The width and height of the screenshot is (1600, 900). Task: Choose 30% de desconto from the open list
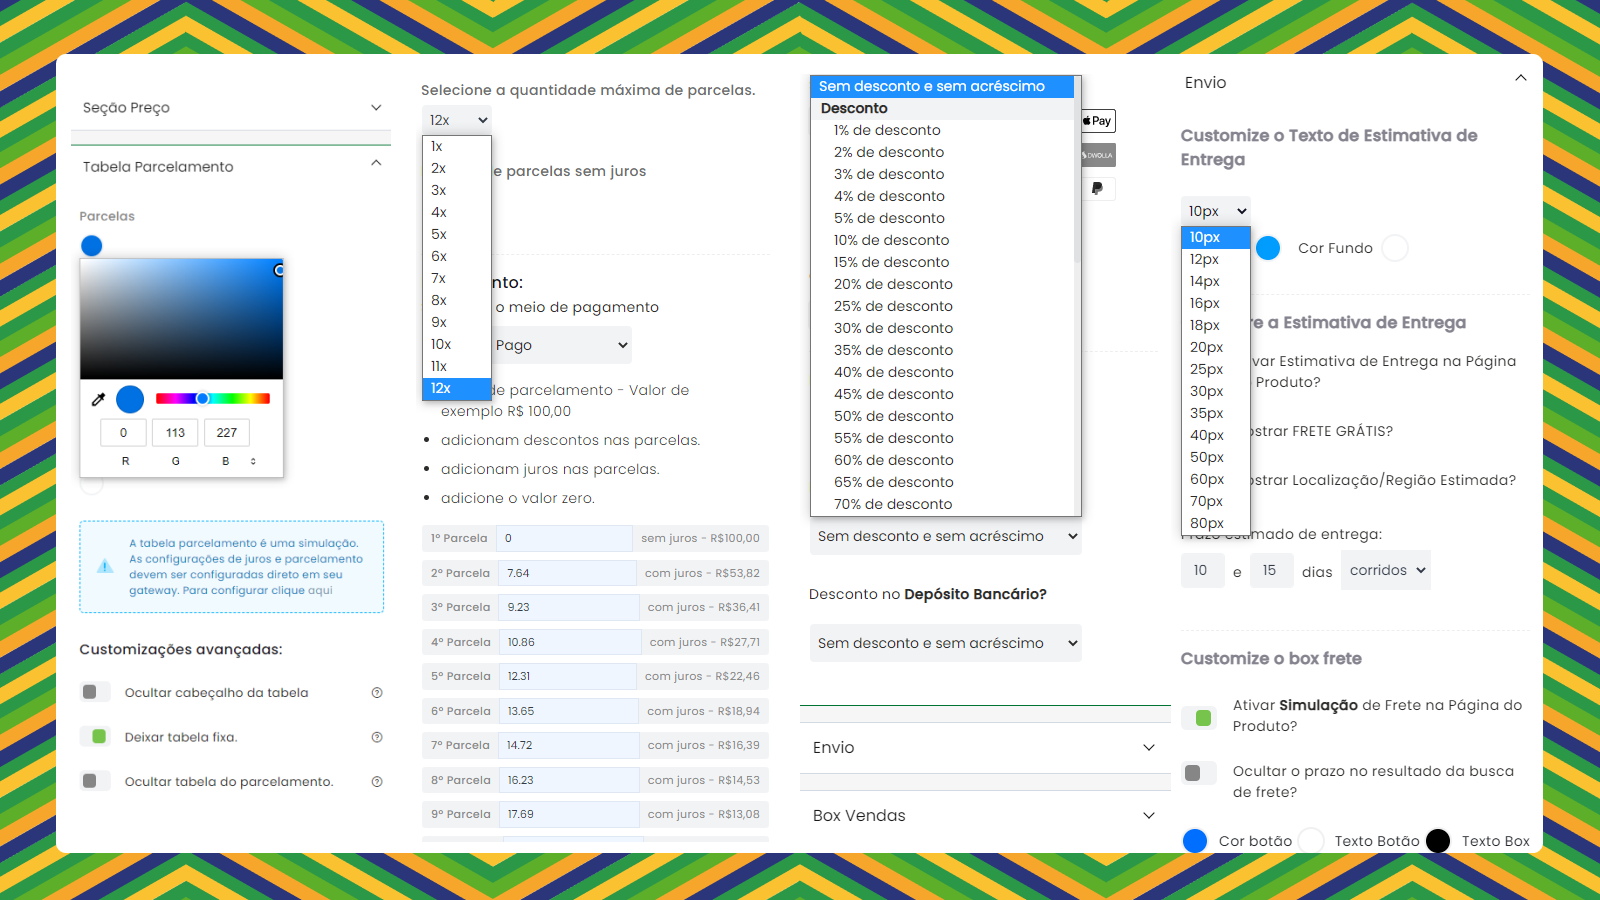point(893,327)
